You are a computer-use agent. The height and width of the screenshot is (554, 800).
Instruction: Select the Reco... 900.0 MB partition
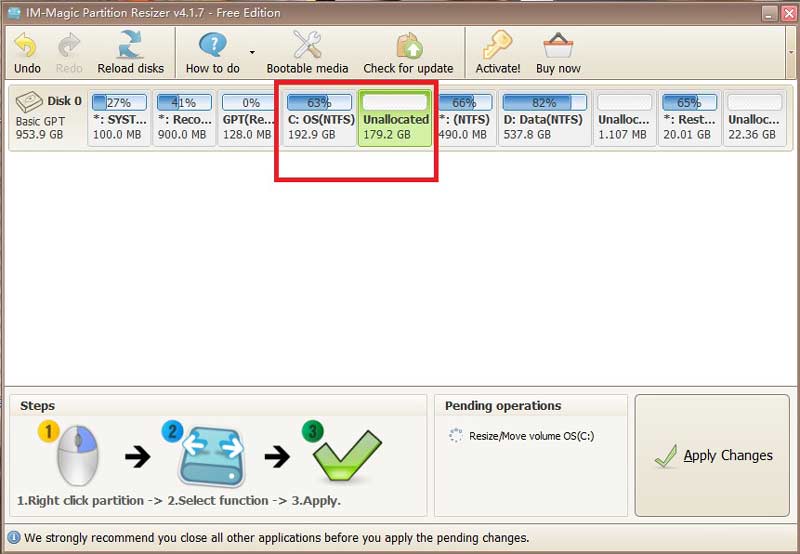pos(184,118)
